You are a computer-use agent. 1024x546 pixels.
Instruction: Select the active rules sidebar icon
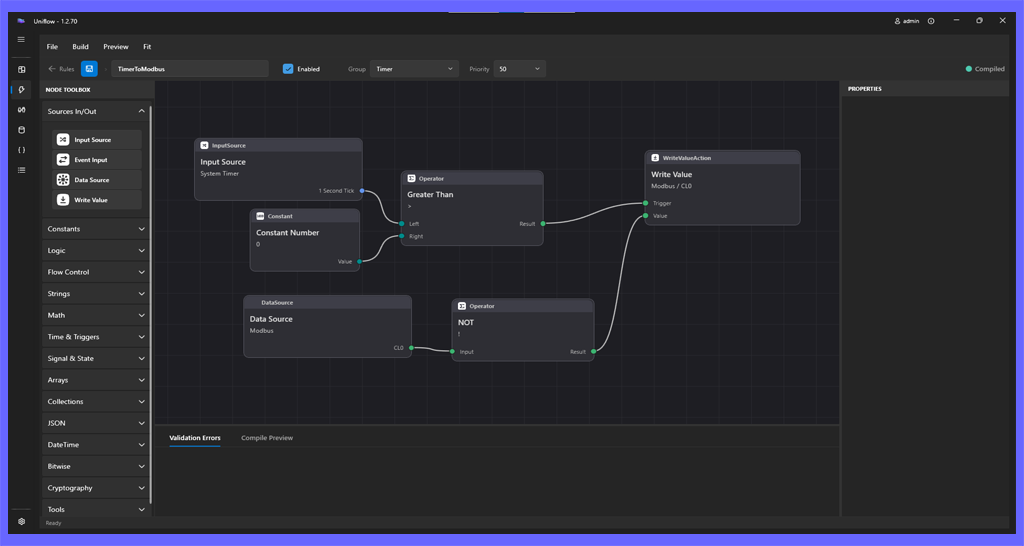[x=22, y=89]
